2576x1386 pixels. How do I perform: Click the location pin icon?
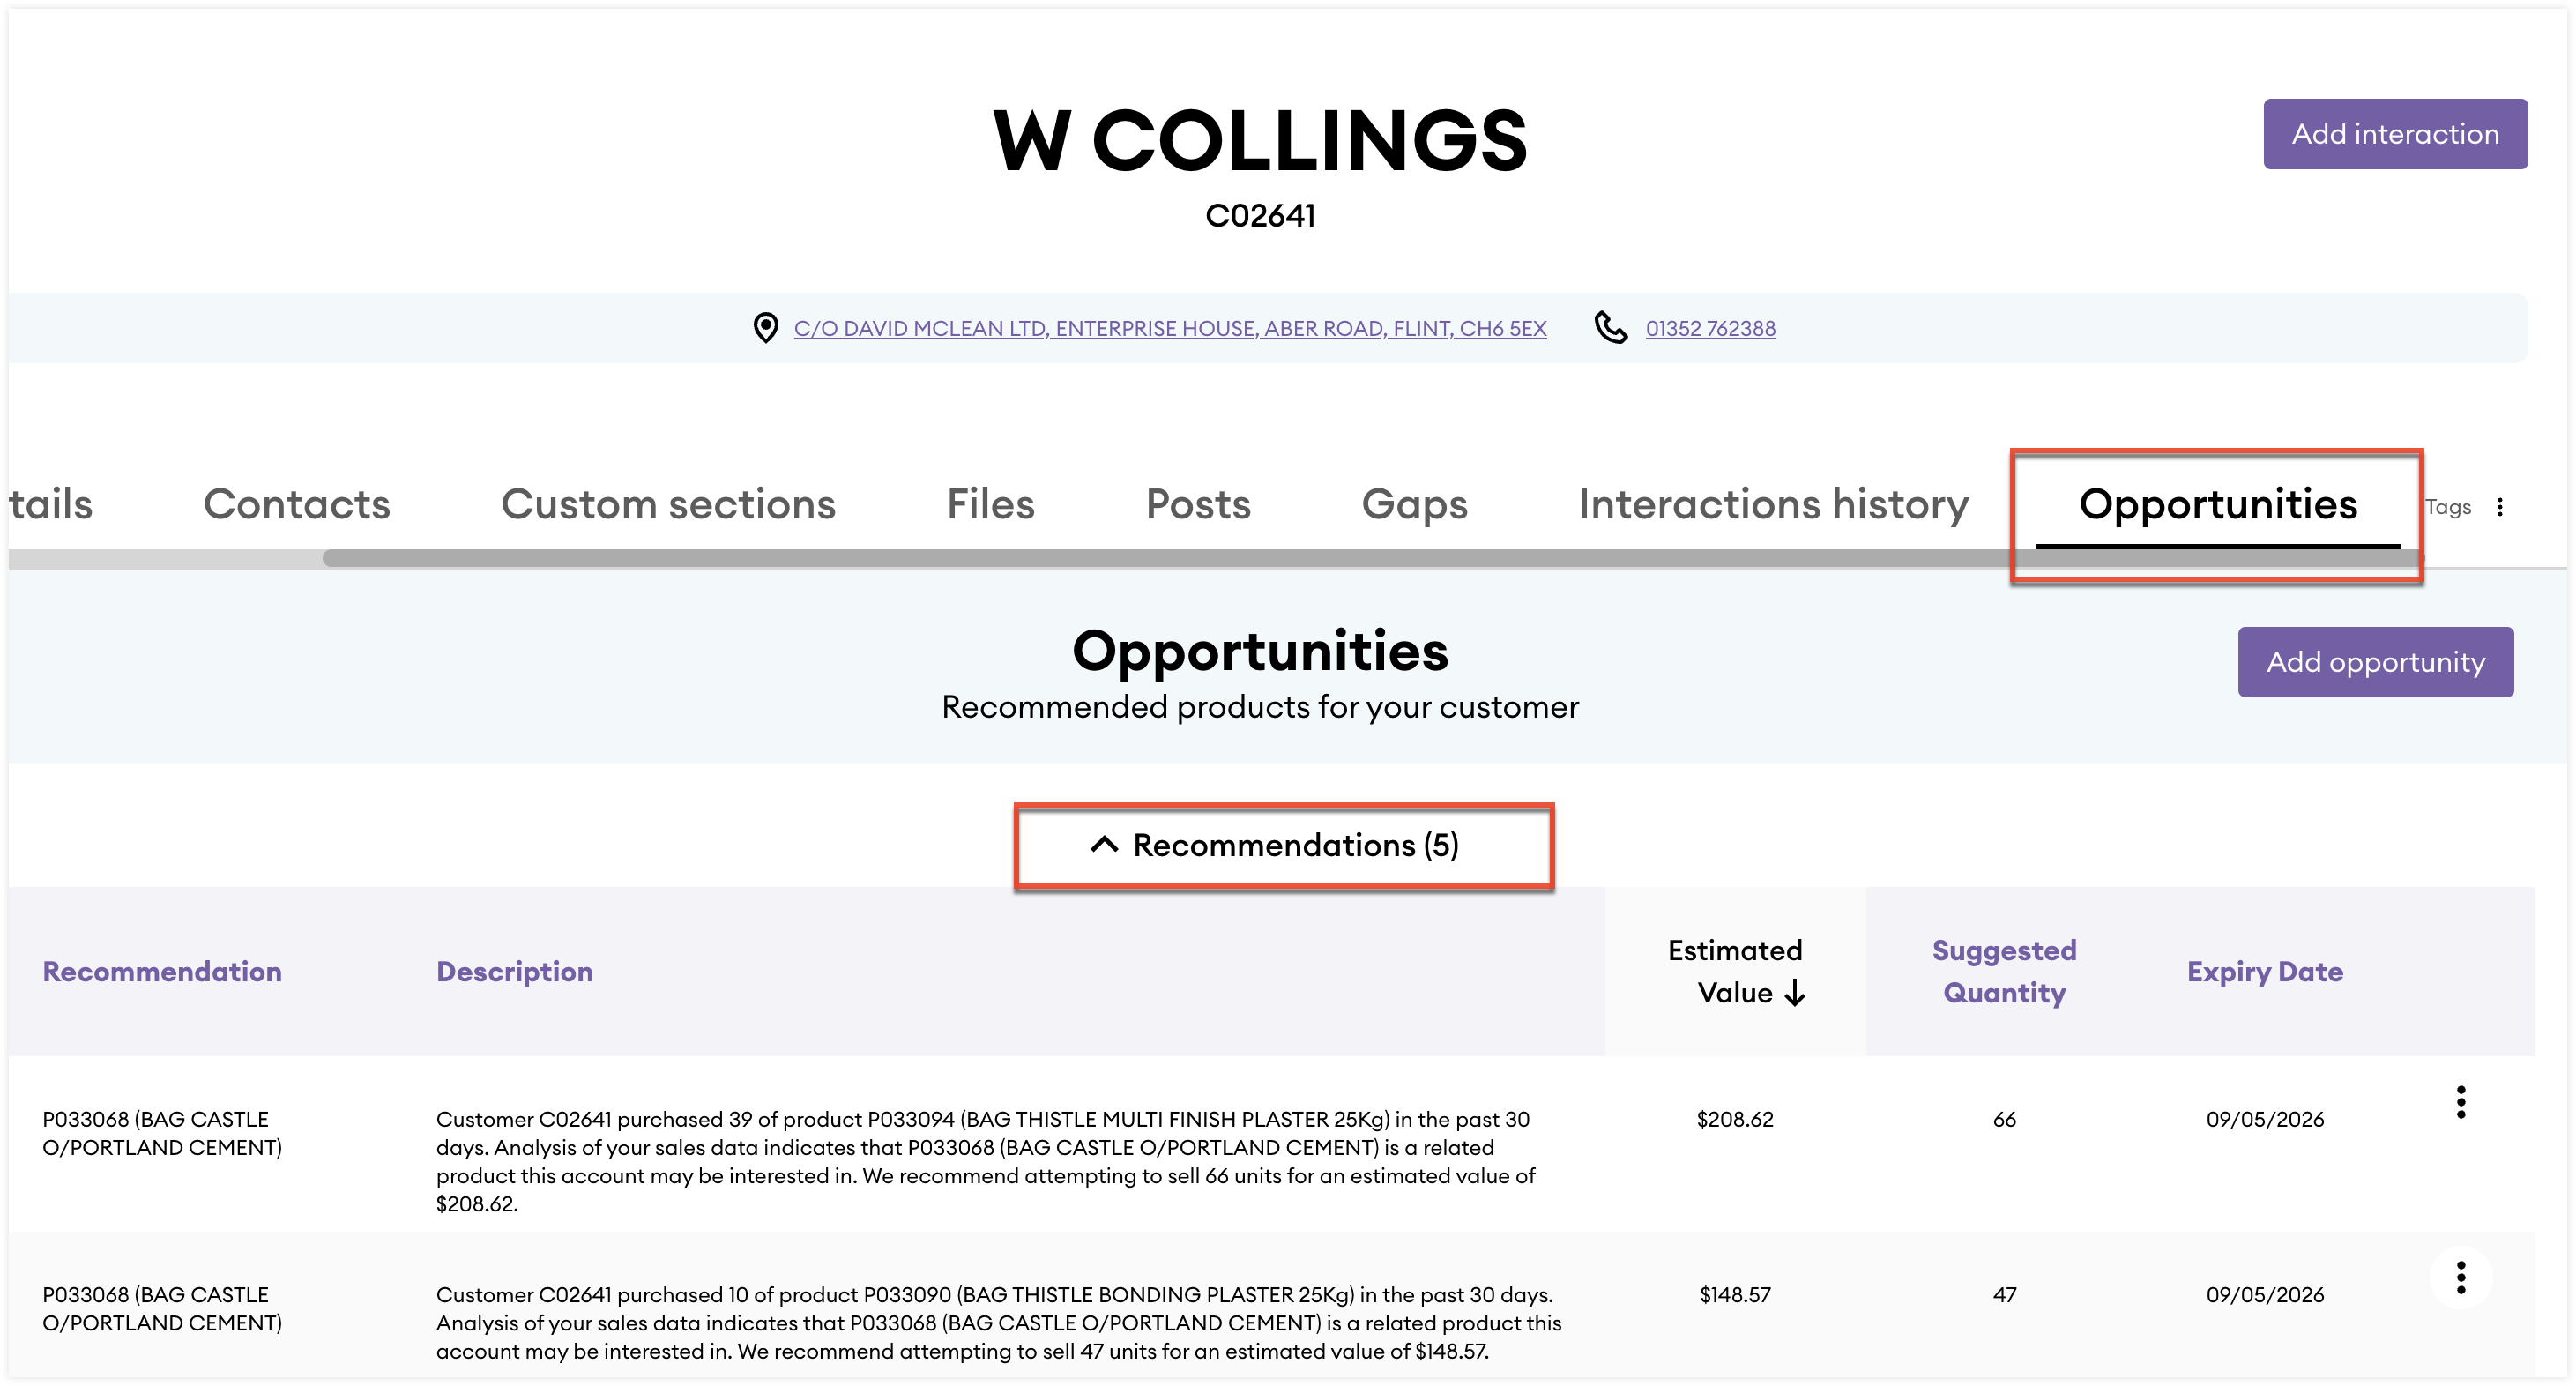point(765,328)
